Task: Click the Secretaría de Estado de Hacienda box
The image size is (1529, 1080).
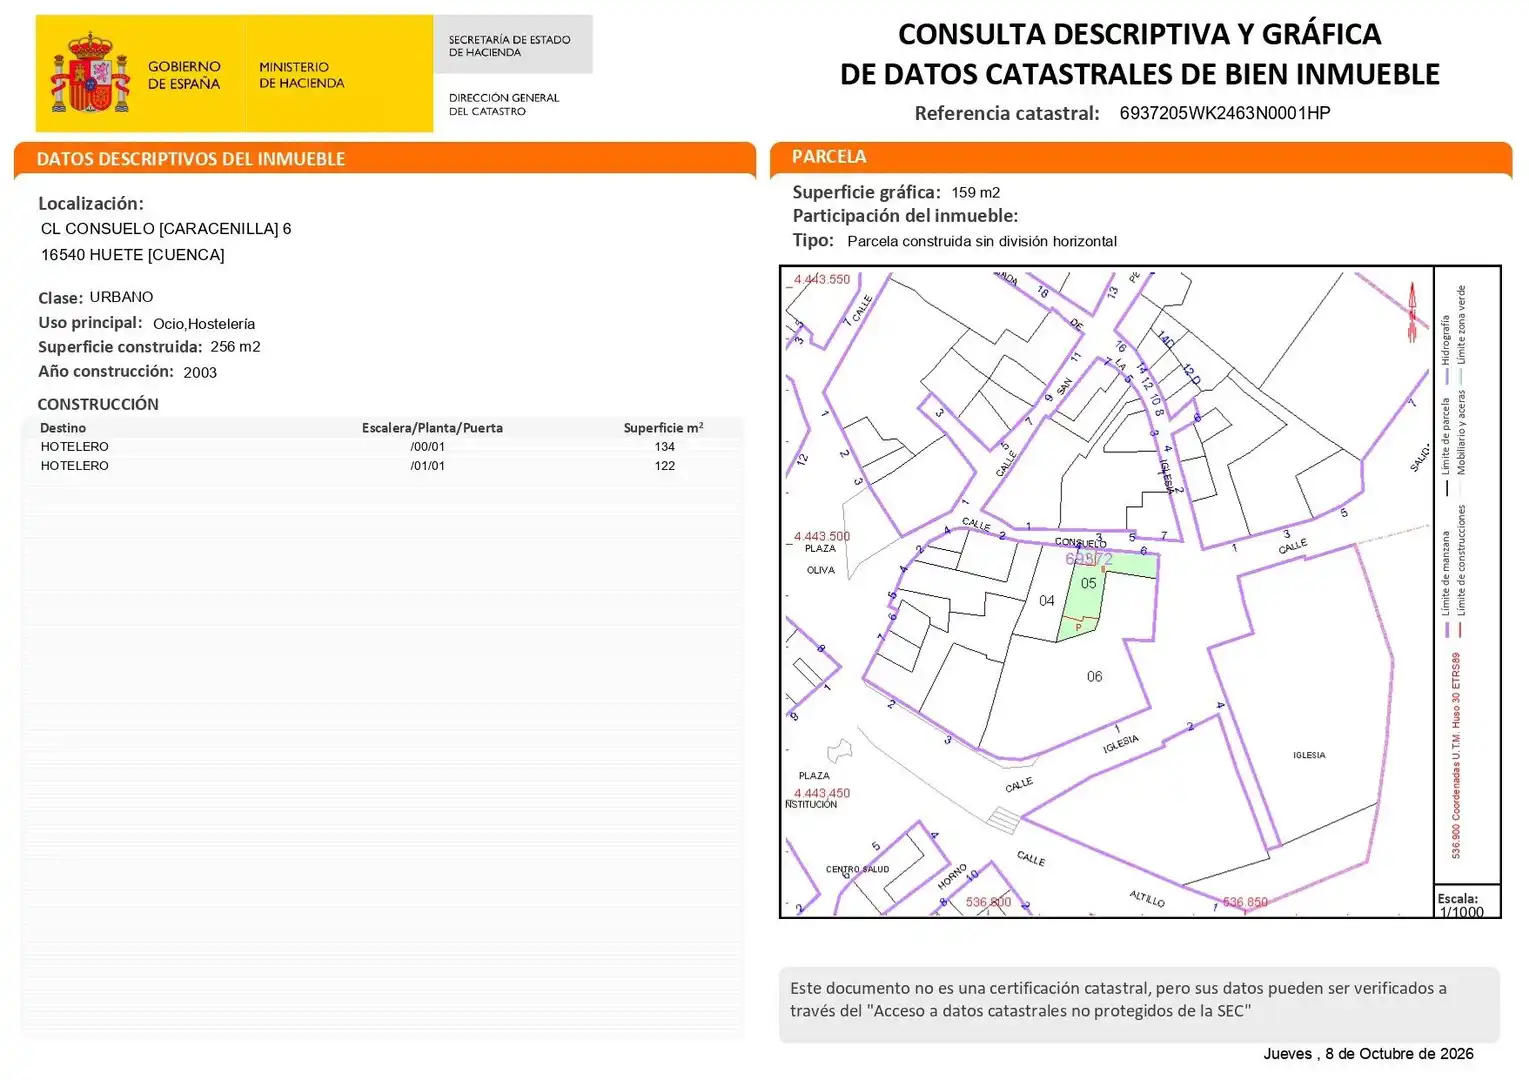Action: pos(513,45)
